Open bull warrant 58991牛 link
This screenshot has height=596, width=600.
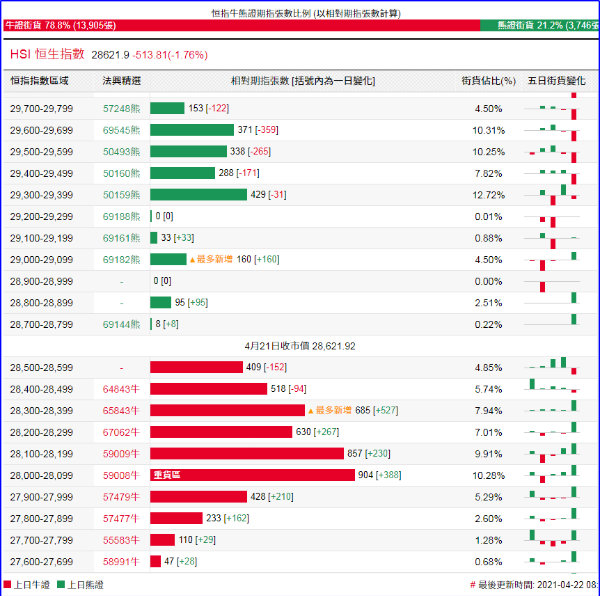tap(121, 562)
